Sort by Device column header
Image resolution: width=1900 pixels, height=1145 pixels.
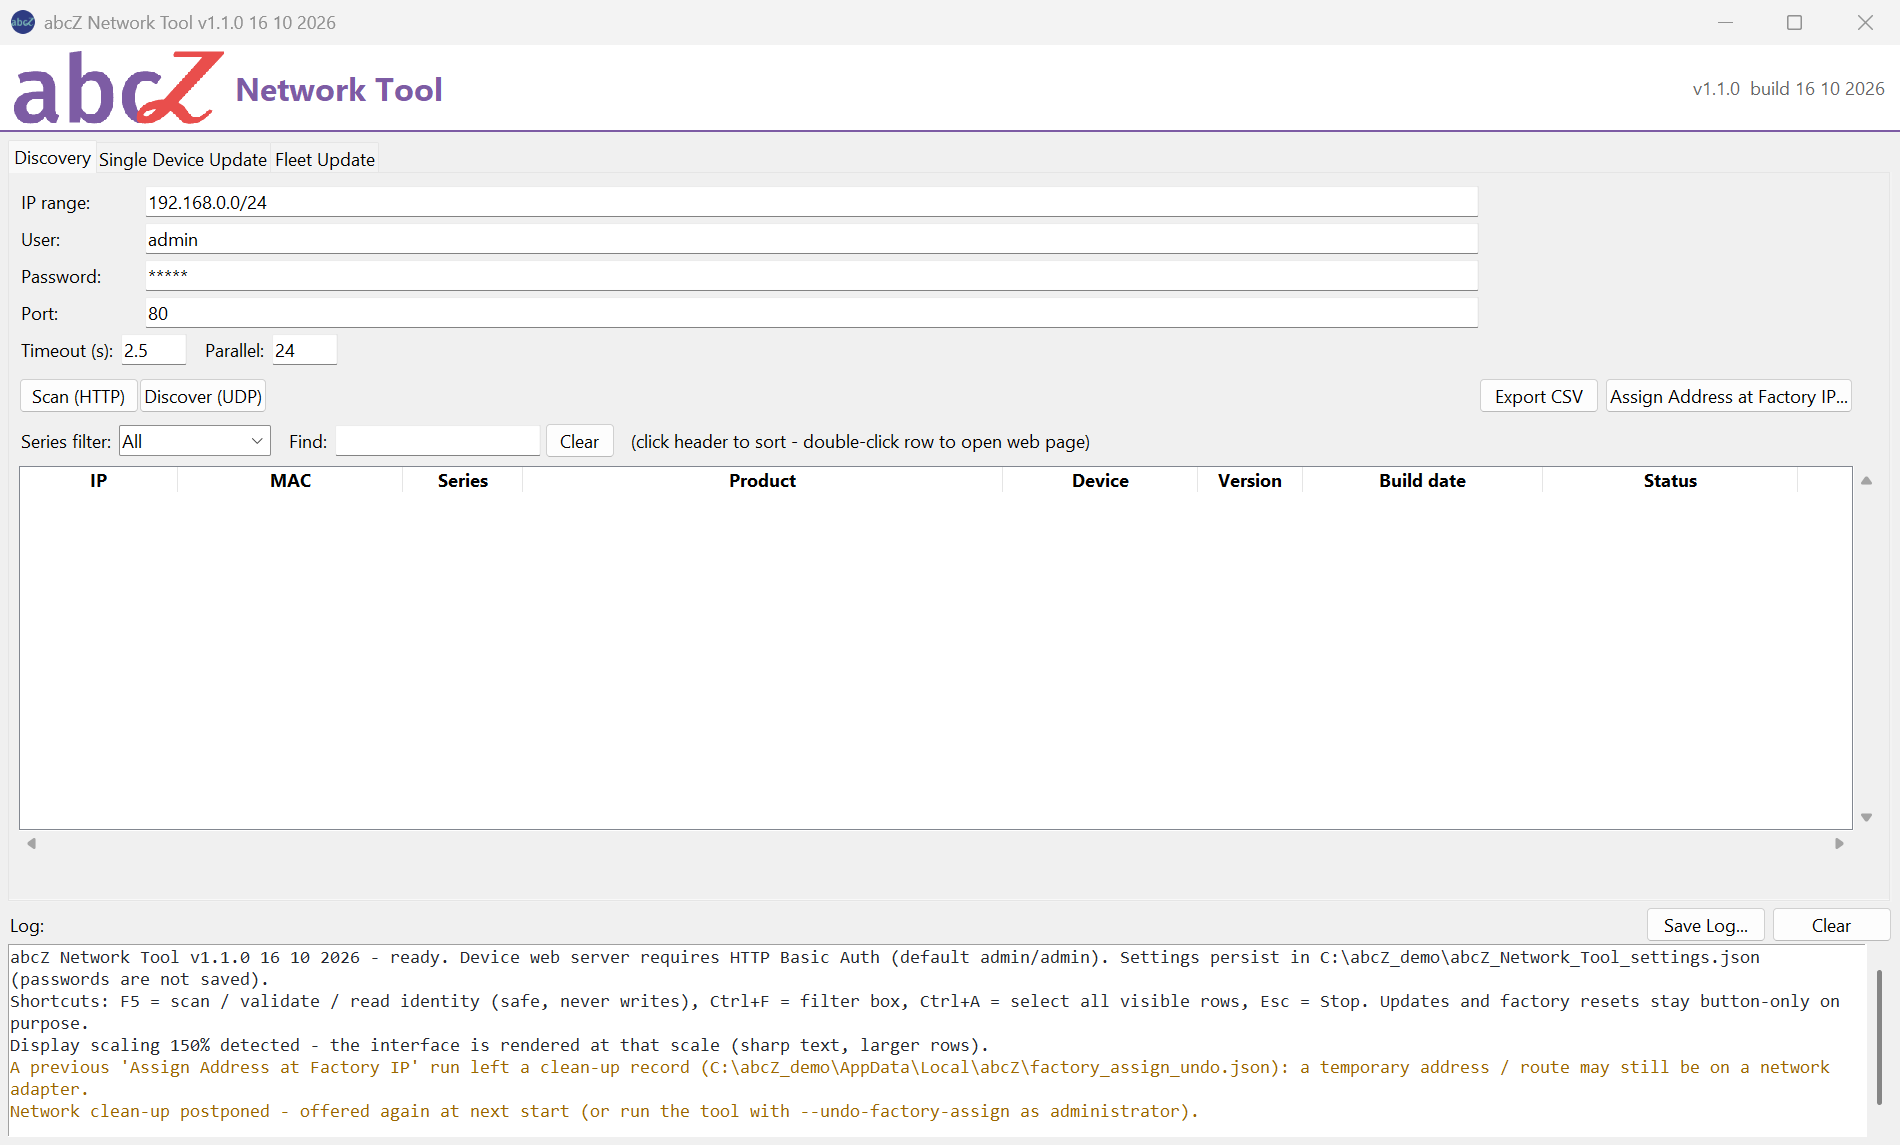(x=1100, y=480)
